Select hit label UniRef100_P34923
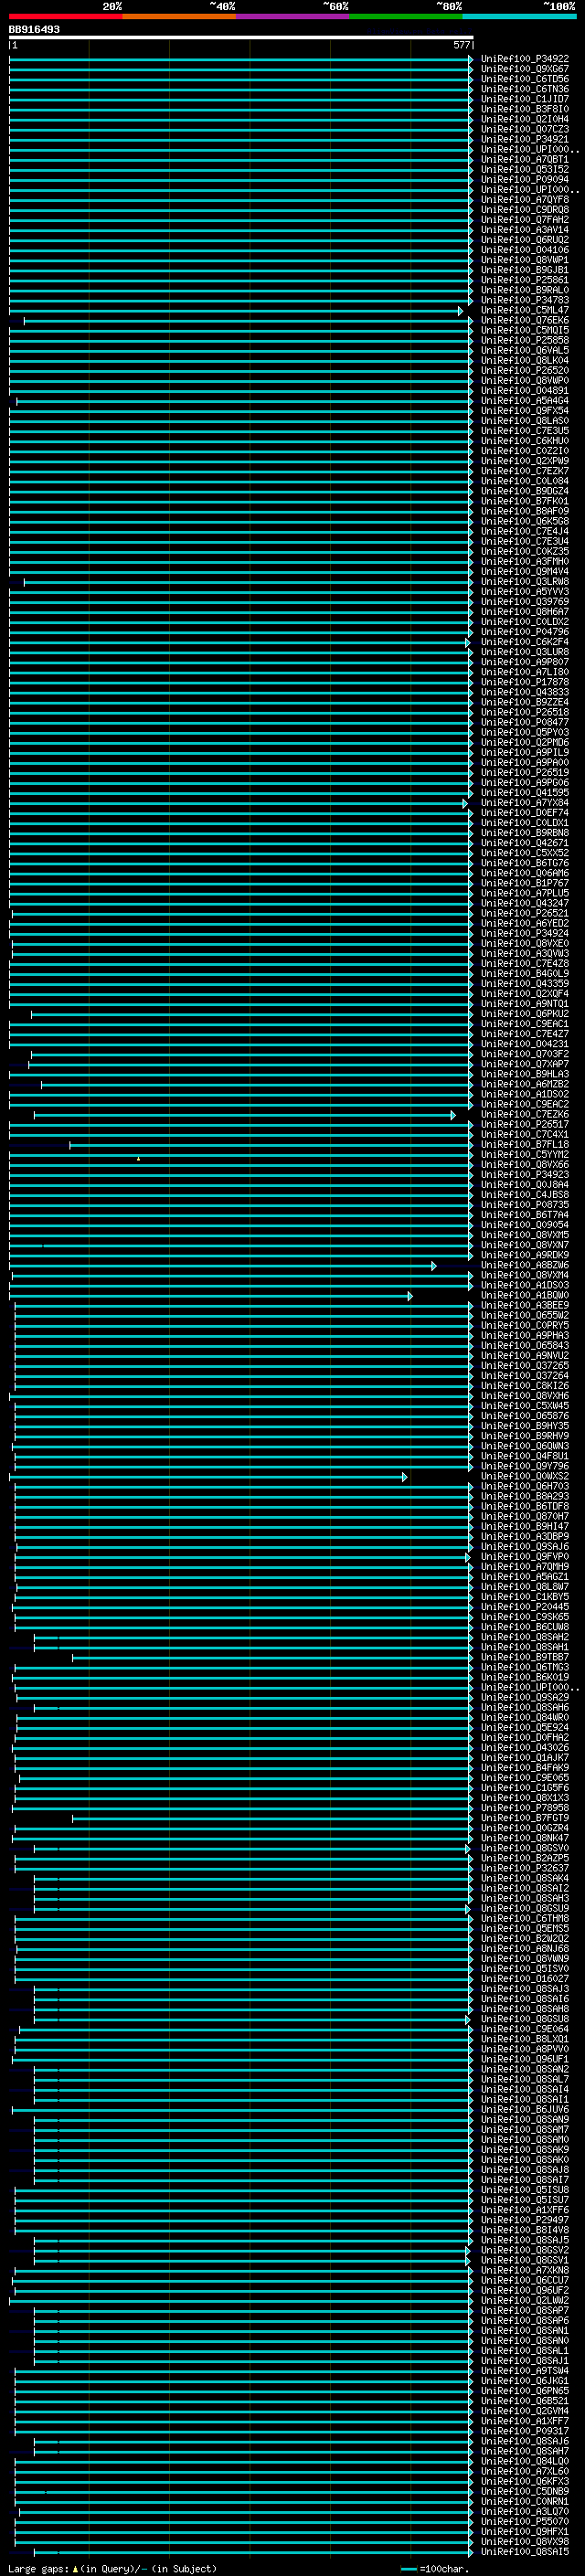Viewport: 585px width, 2576px height. [x=524, y=1175]
